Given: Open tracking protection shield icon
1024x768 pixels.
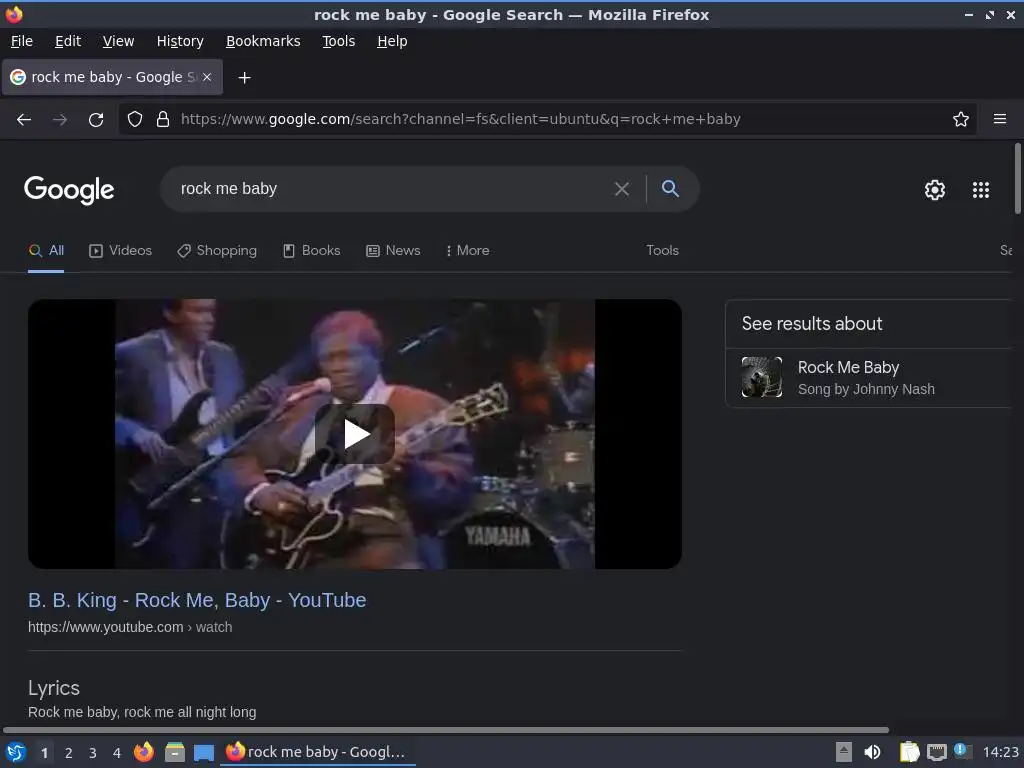Looking at the screenshot, I should (x=135, y=120).
